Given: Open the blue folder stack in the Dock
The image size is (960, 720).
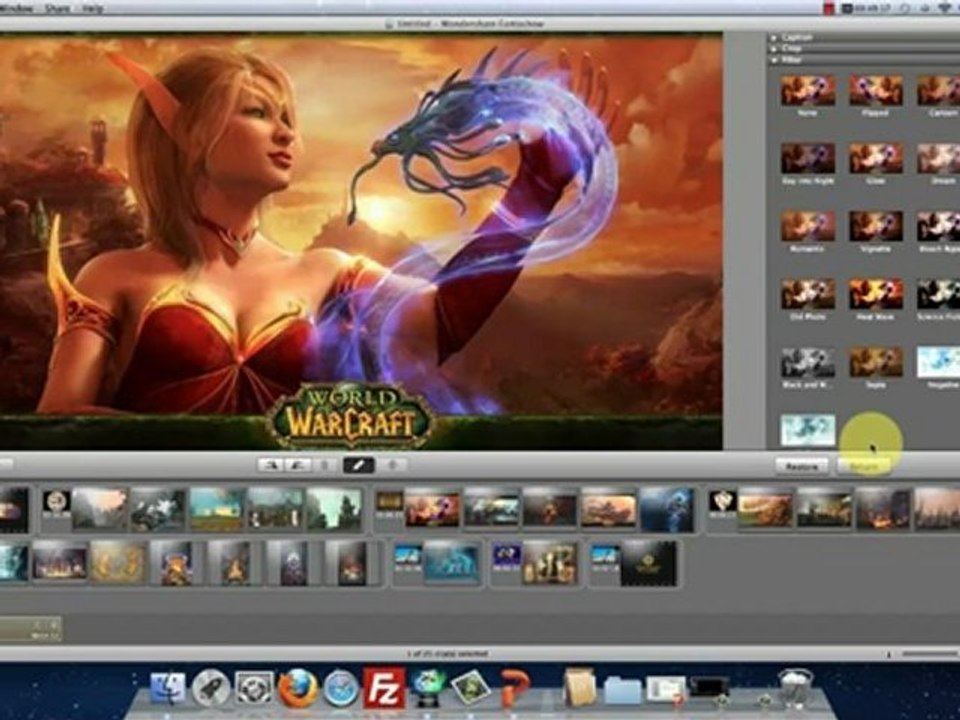Looking at the screenshot, I should tap(622, 690).
